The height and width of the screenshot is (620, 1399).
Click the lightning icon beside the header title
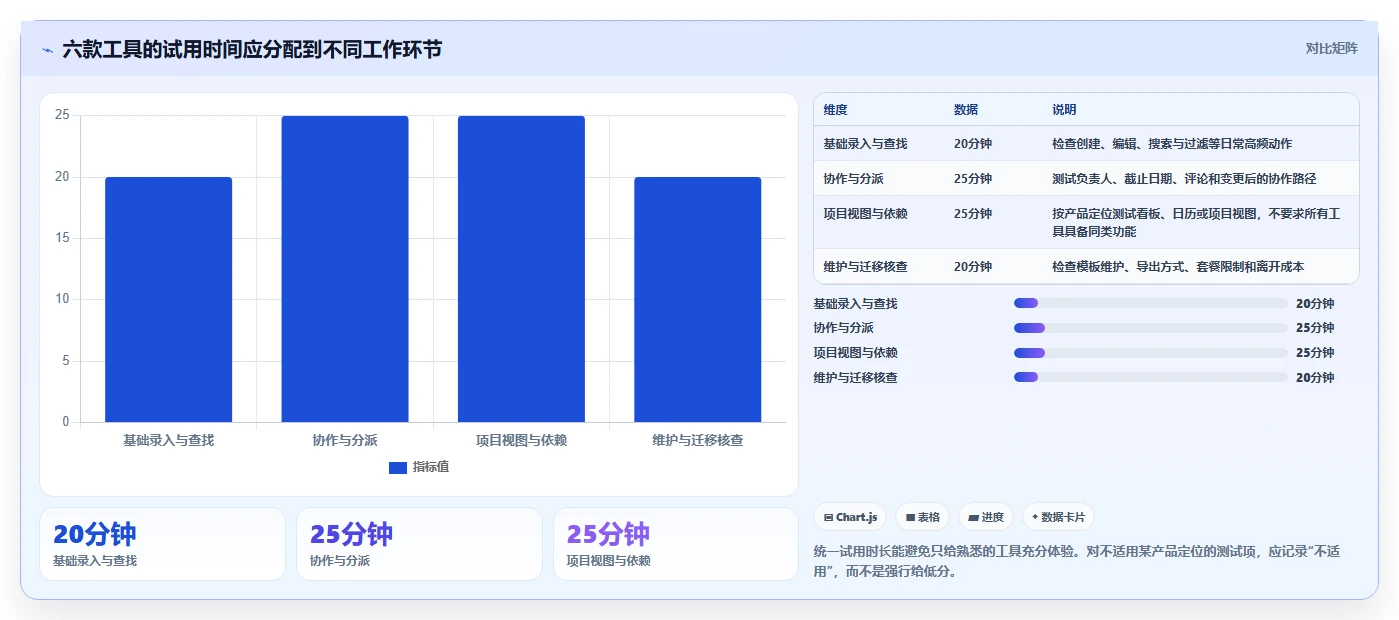[48, 50]
